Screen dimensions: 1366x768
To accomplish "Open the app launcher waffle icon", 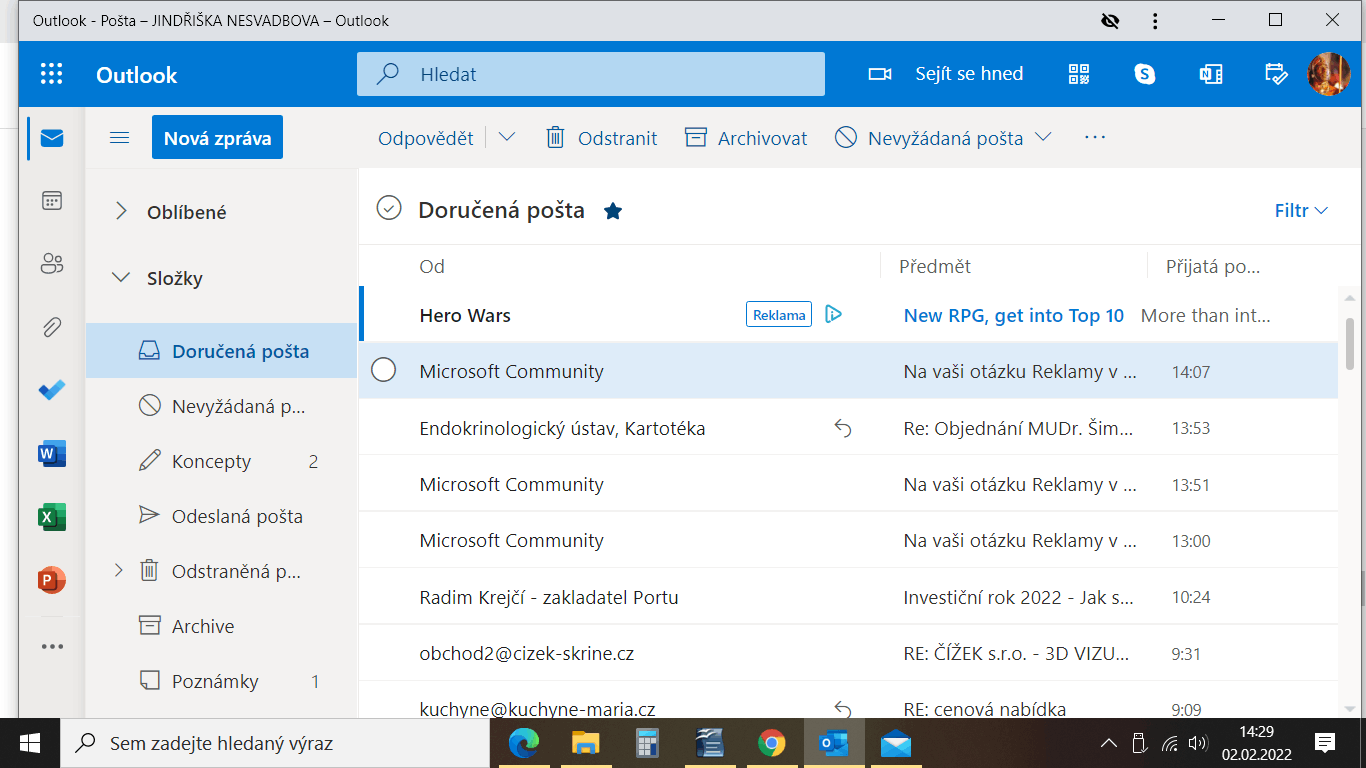I will 51,74.
